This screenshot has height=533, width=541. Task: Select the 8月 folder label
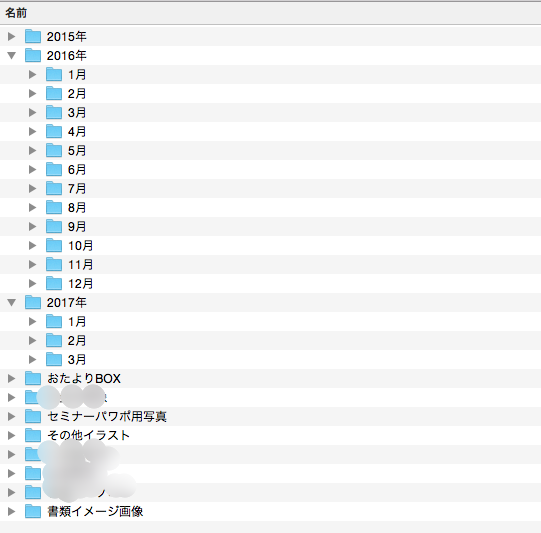pos(77,207)
